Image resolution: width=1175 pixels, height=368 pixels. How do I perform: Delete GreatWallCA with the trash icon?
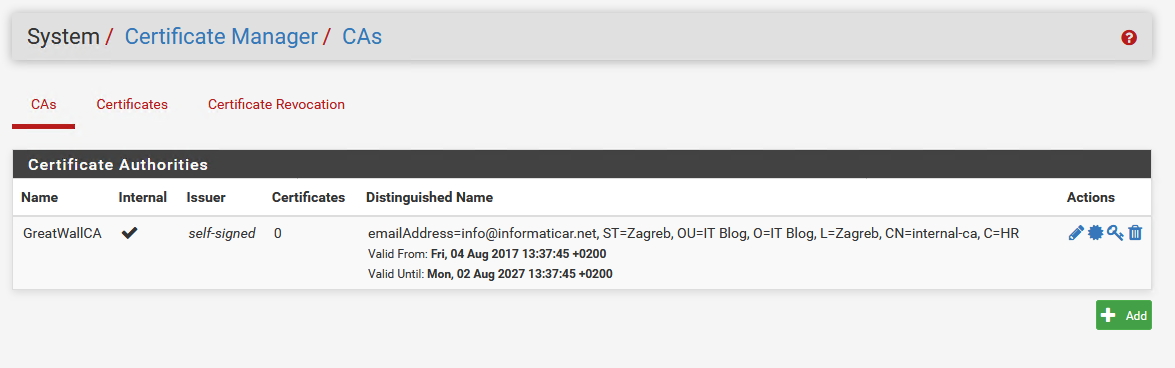(x=1135, y=233)
